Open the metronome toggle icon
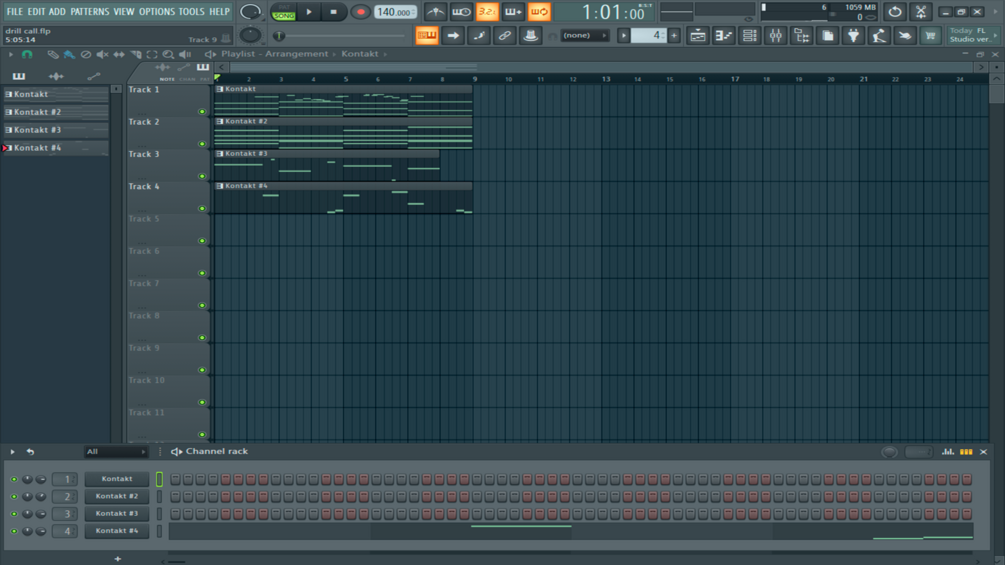Viewport: 1005px width, 565px height. point(435,12)
